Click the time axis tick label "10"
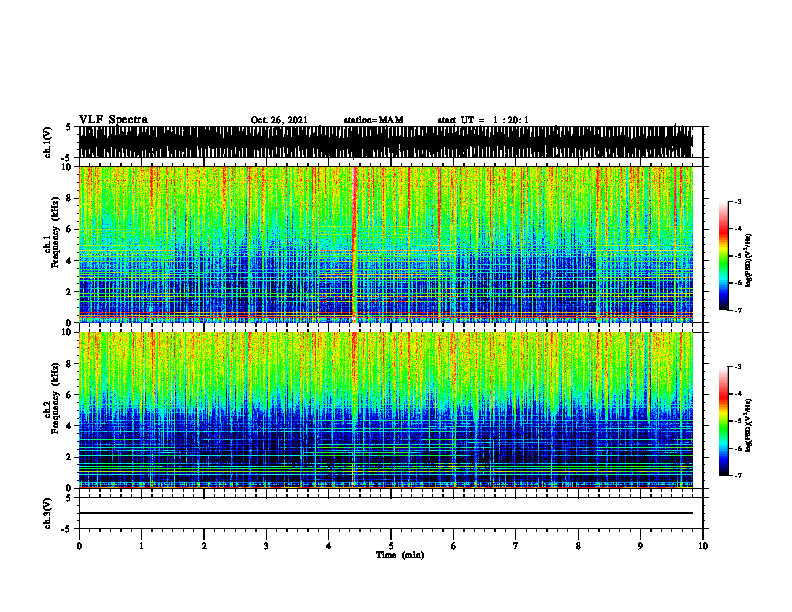Viewport: 792px width, 612px height. (703, 546)
